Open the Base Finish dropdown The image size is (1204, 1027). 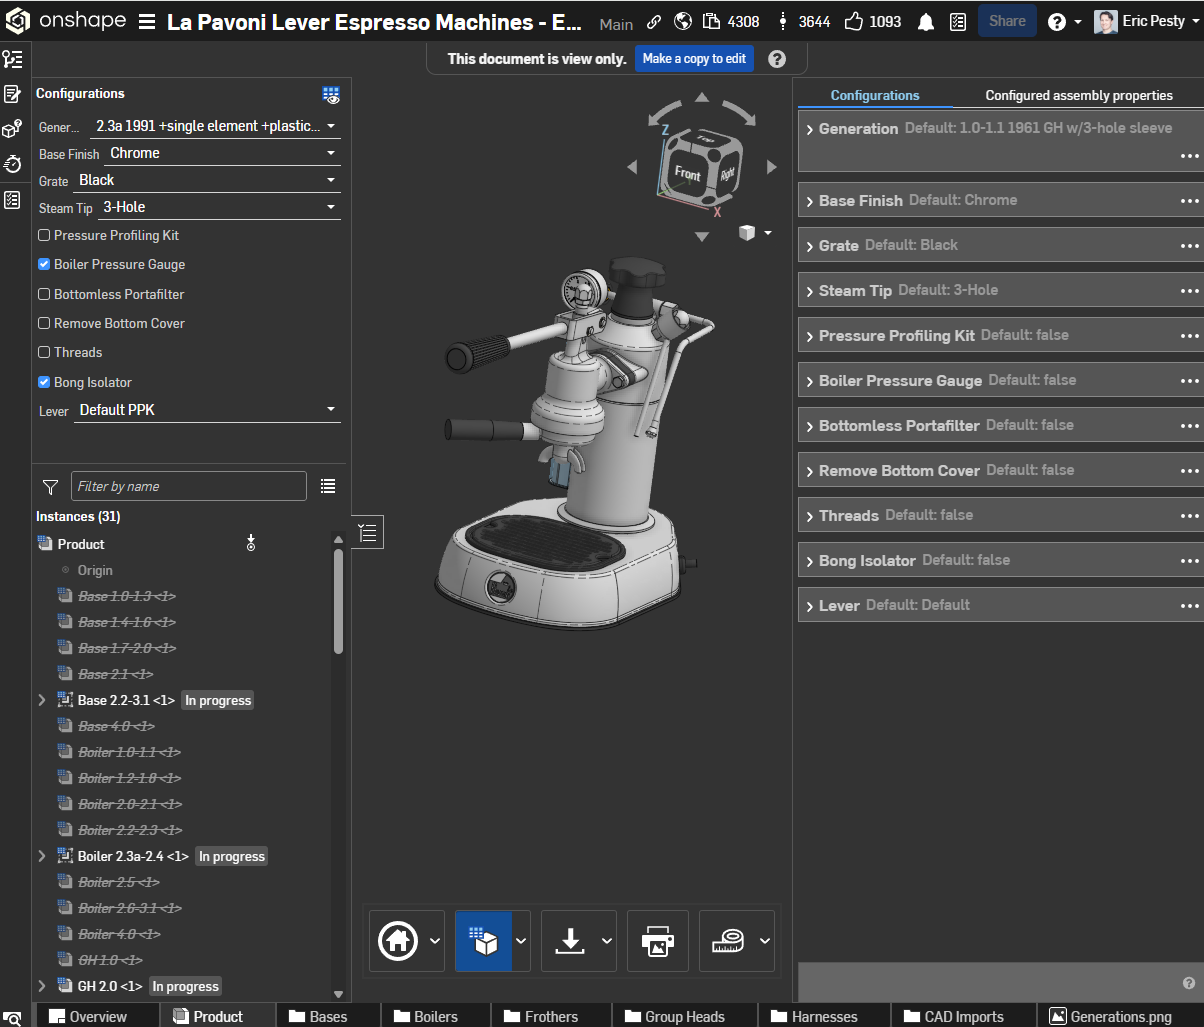[222, 154]
